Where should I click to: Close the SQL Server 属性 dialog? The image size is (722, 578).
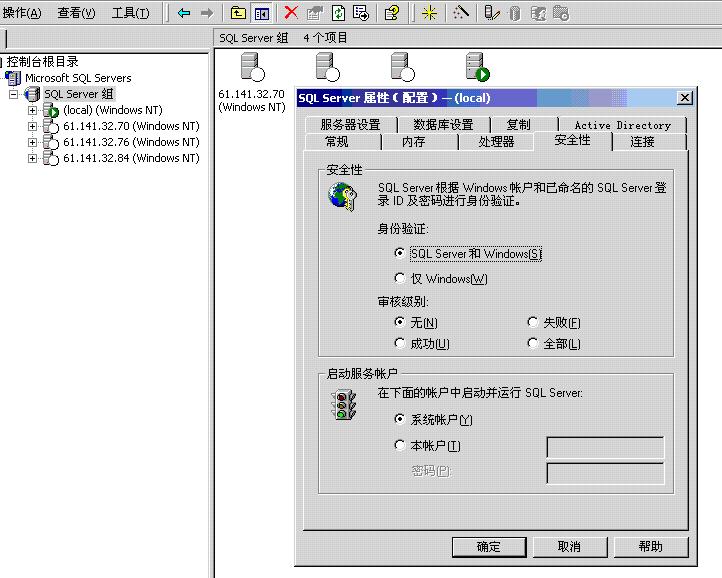pos(685,98)
